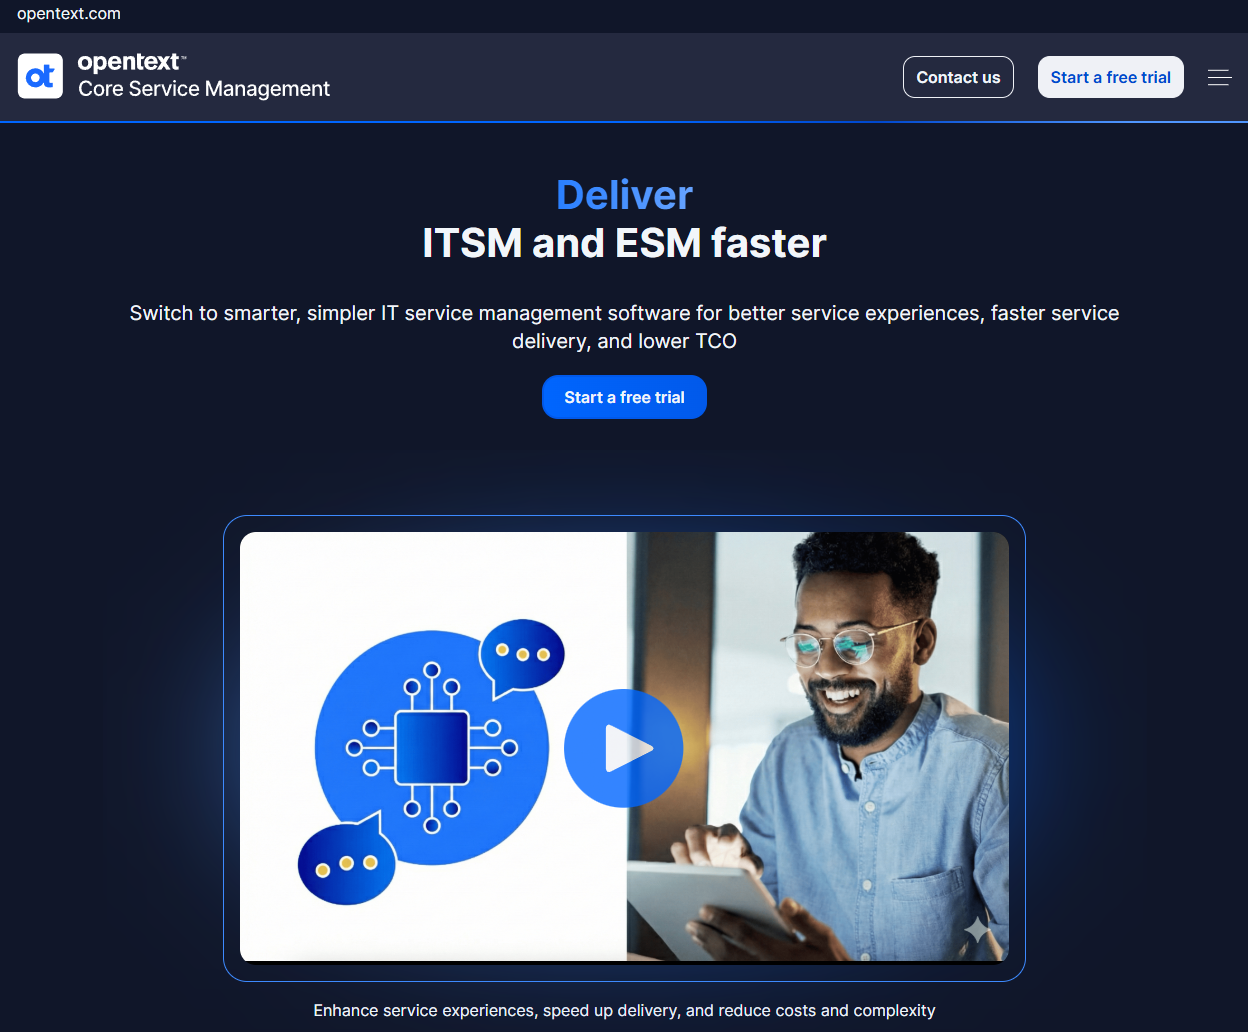Open the hamburger navigation menu
Screen dimensions: 1248x1032
pyautogui.click(x=1219, y=77)
